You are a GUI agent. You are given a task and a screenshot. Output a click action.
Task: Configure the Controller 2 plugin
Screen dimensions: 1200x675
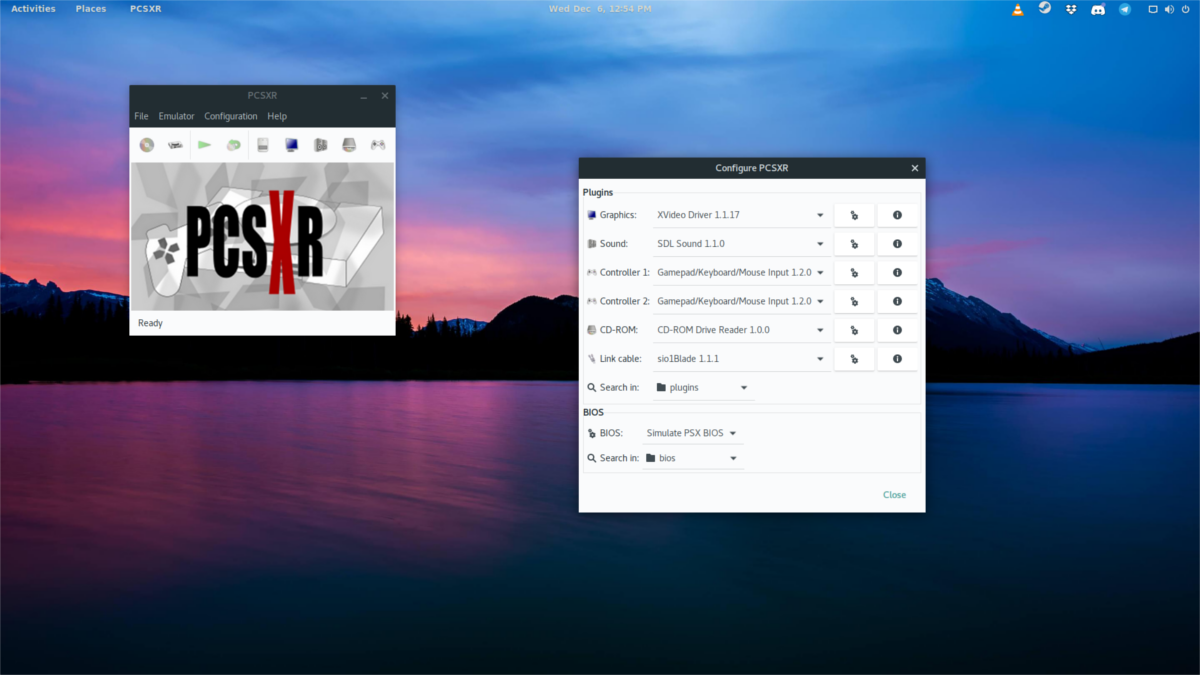[854, 301]
